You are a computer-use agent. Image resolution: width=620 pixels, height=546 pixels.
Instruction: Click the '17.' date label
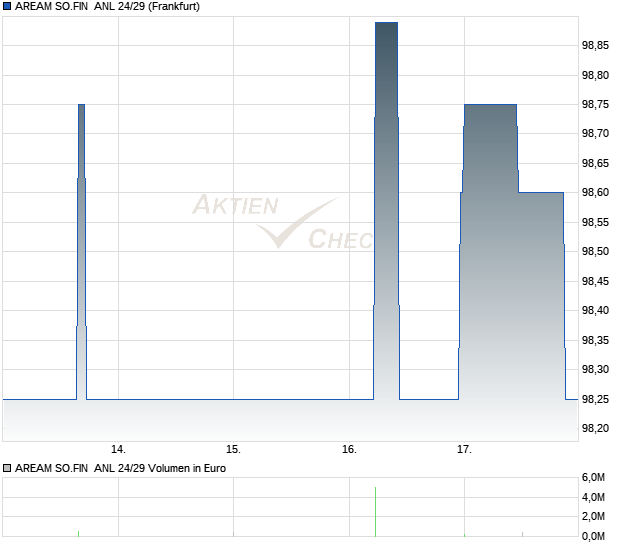464,449
